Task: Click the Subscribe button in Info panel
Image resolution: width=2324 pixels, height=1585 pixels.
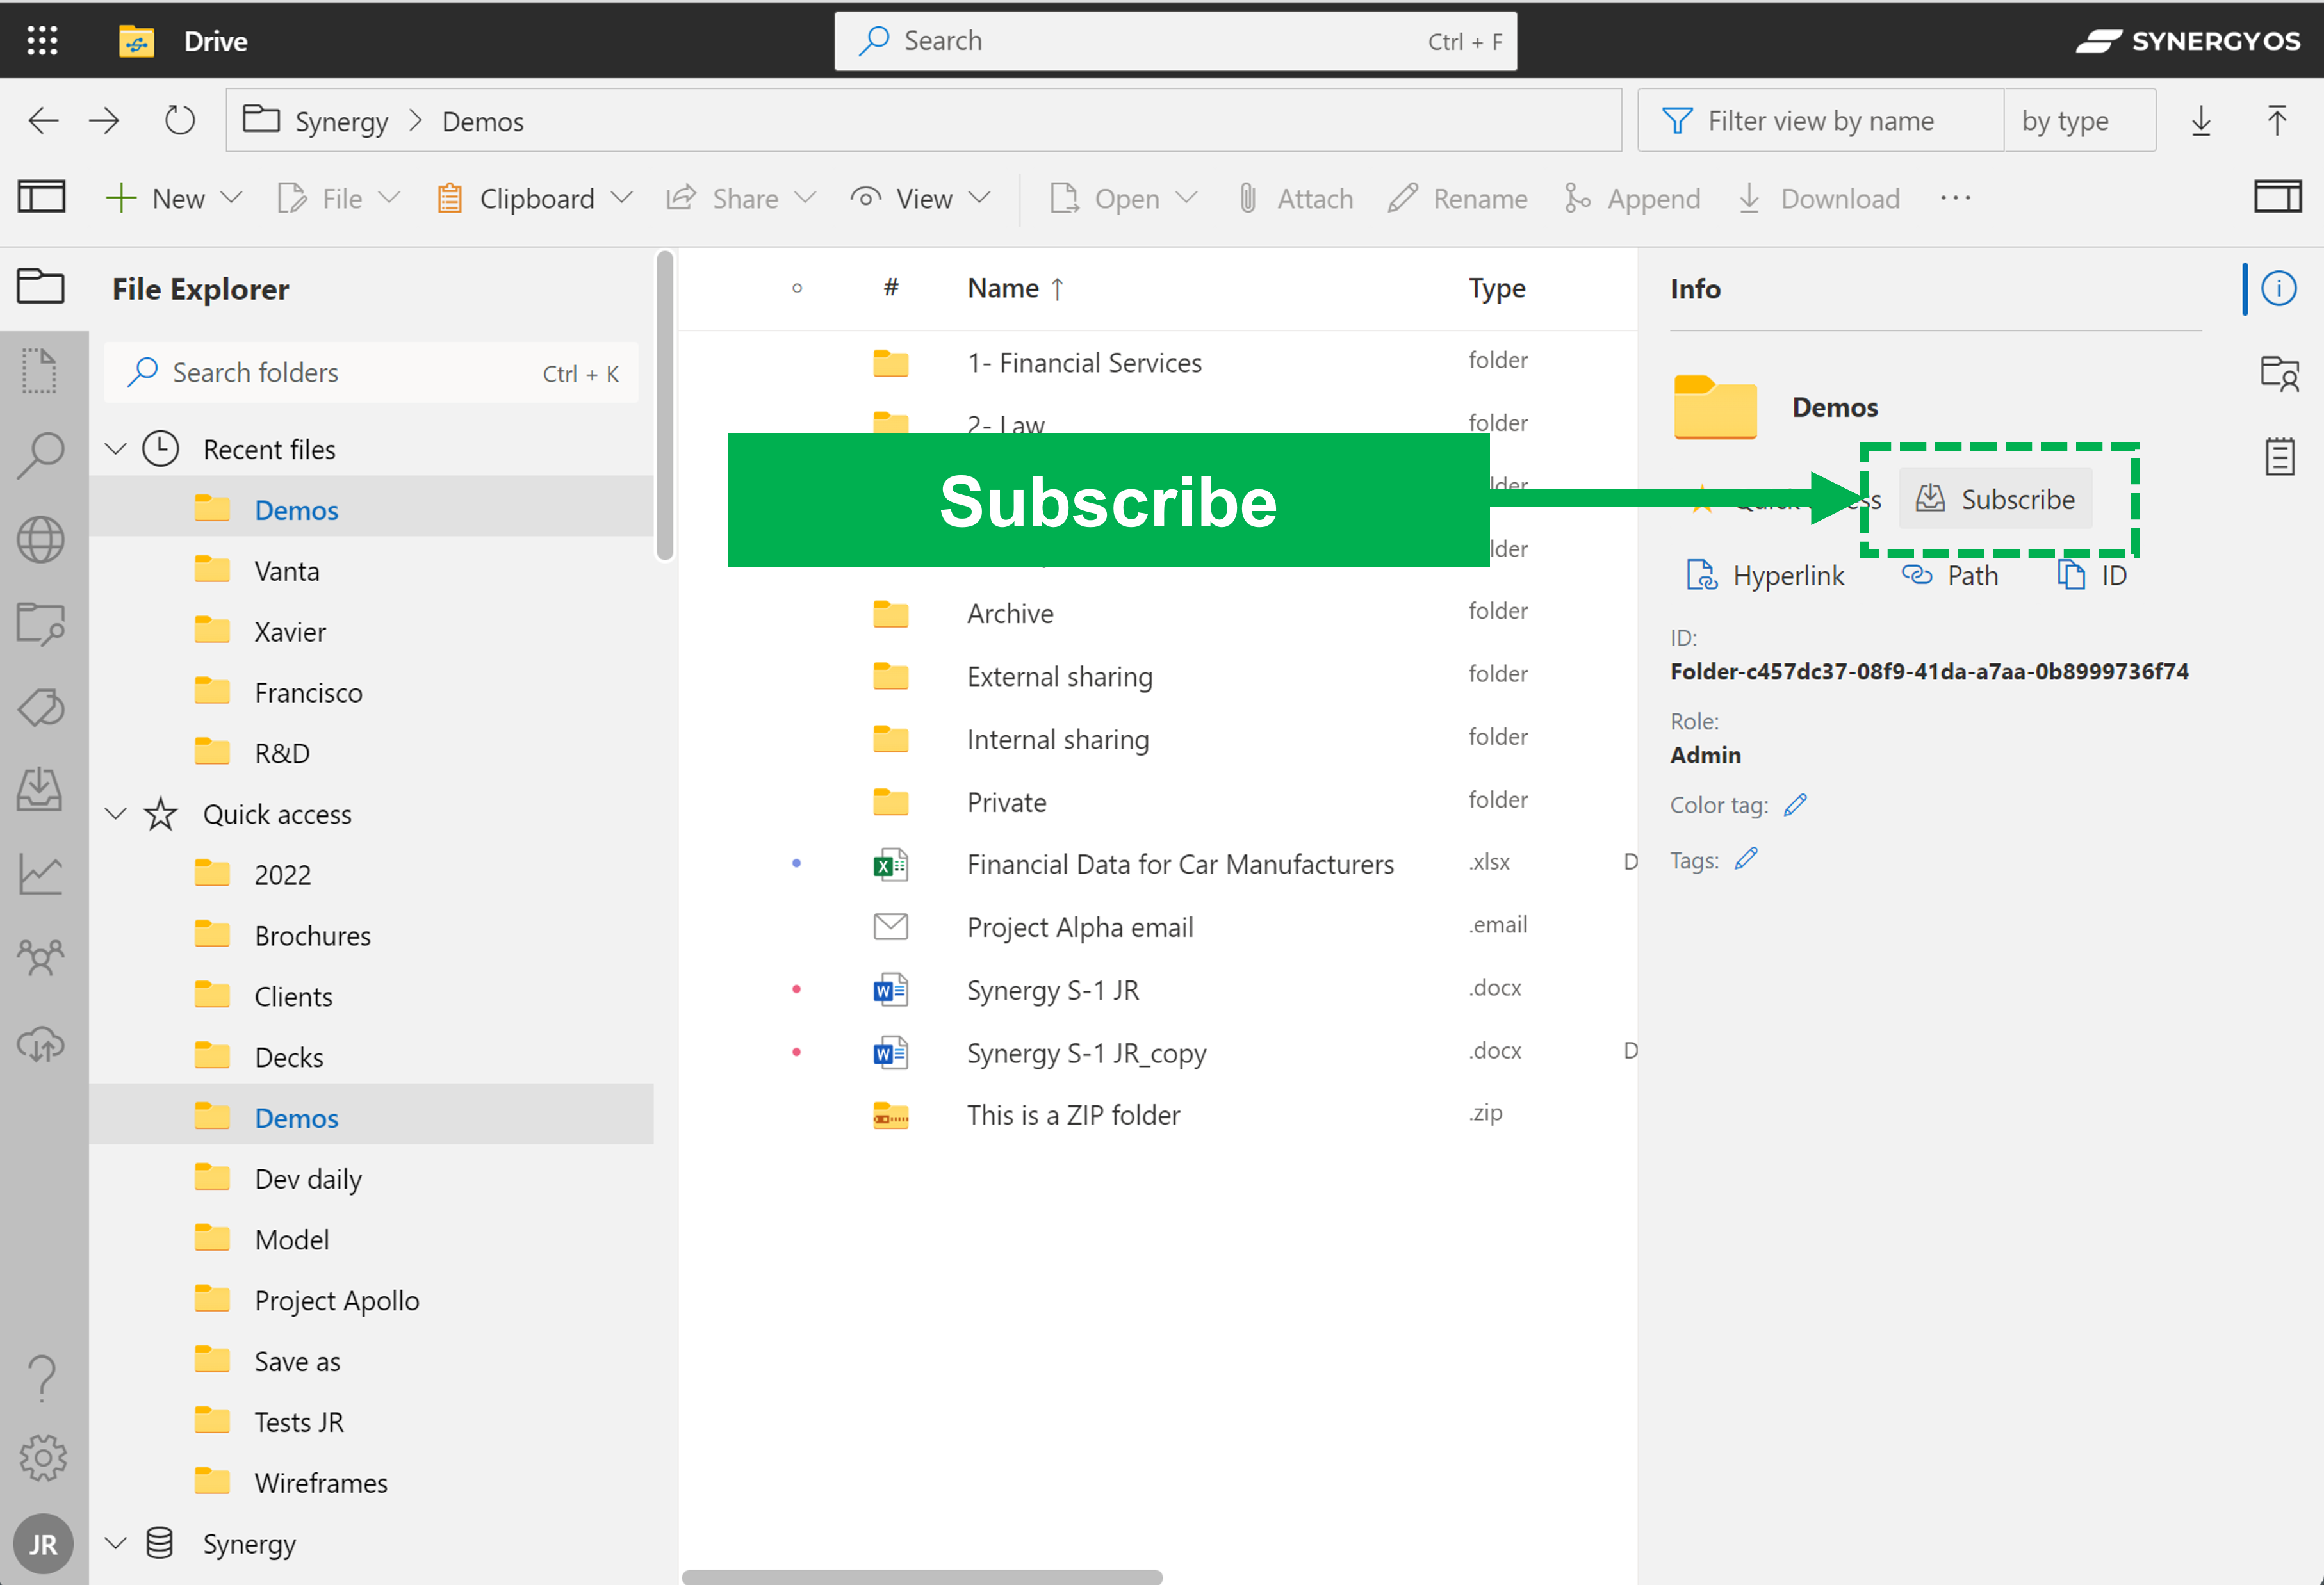Action: point(1995,499)
